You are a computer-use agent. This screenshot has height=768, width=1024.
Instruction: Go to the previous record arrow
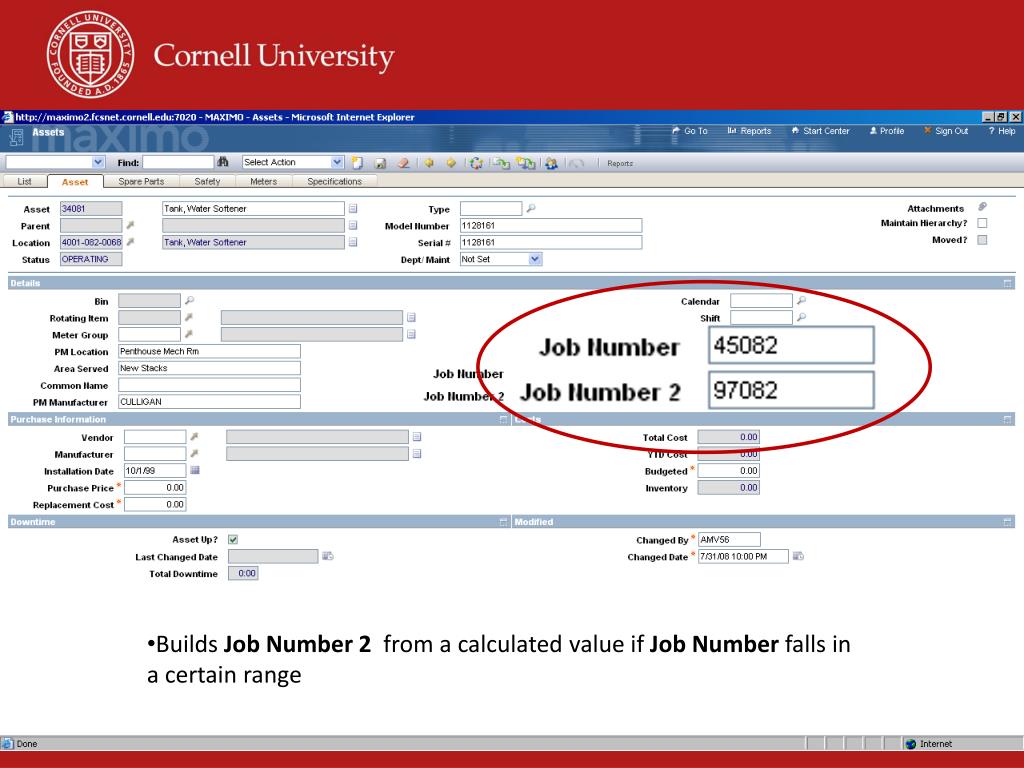pos(429,163)
